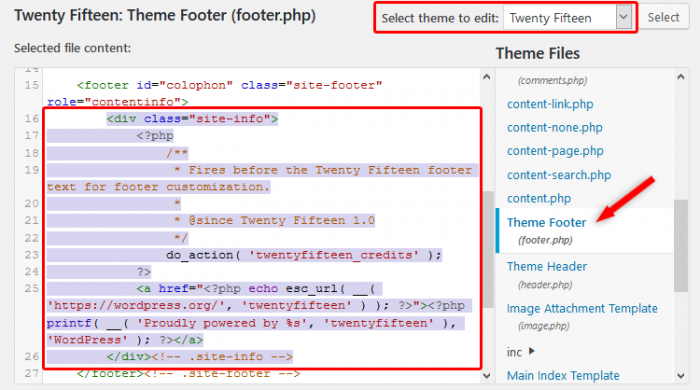This screenshot has width=700, height=390.
Task: Click the code editor scroll-down arrow
Action: pos(487,376)
